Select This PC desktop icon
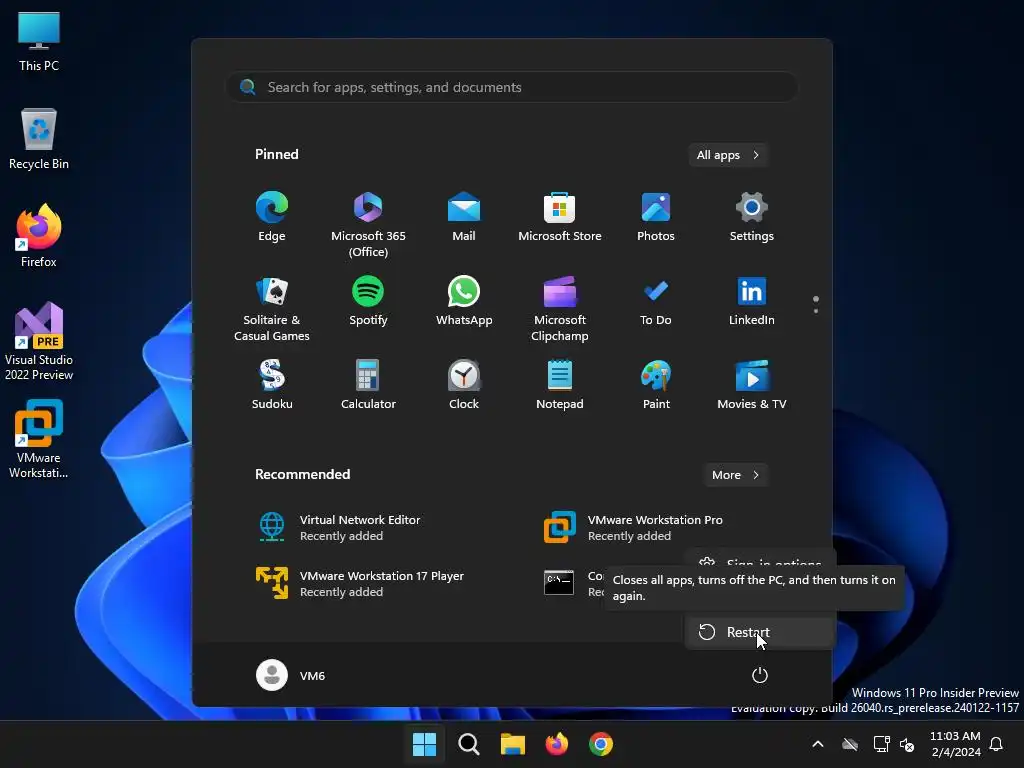The width and height of the screenshot is (1024, 768). click(x=39, y=41)
